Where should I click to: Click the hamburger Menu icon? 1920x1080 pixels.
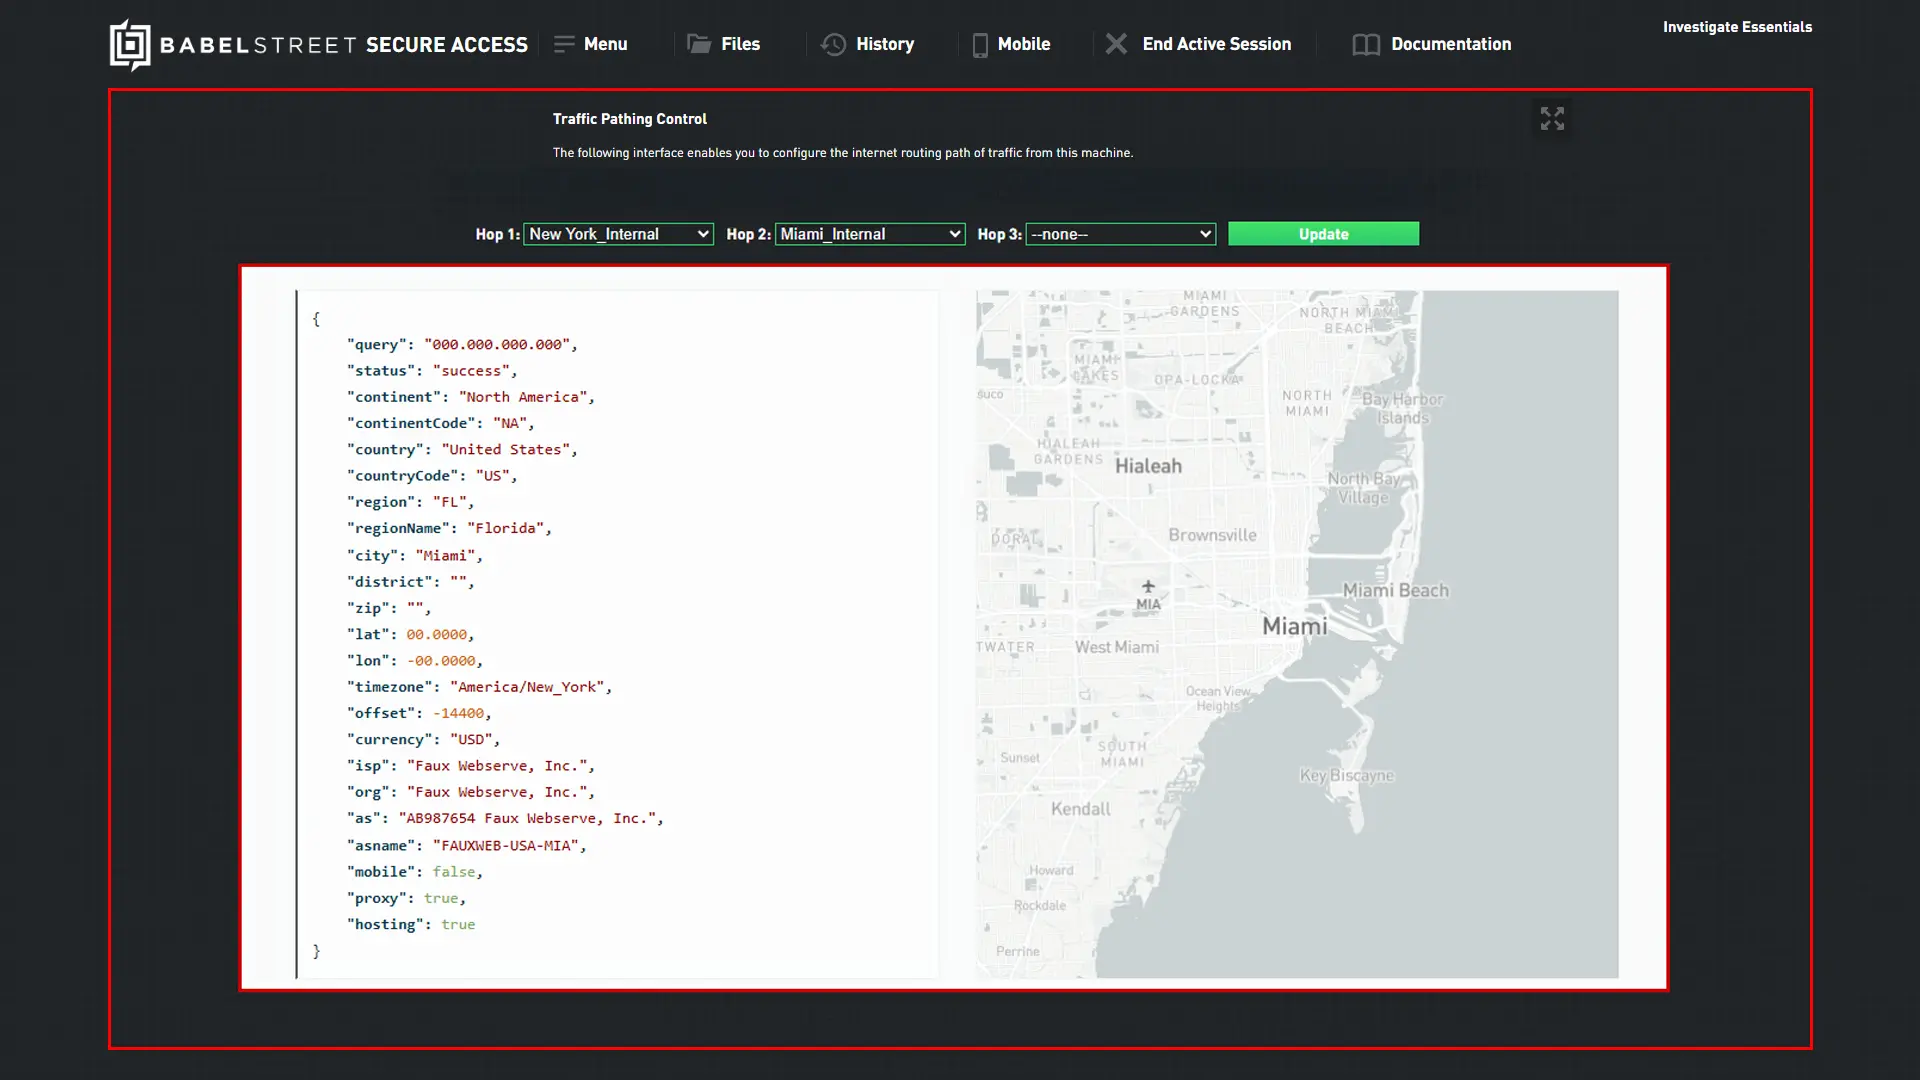click(564, 44)
